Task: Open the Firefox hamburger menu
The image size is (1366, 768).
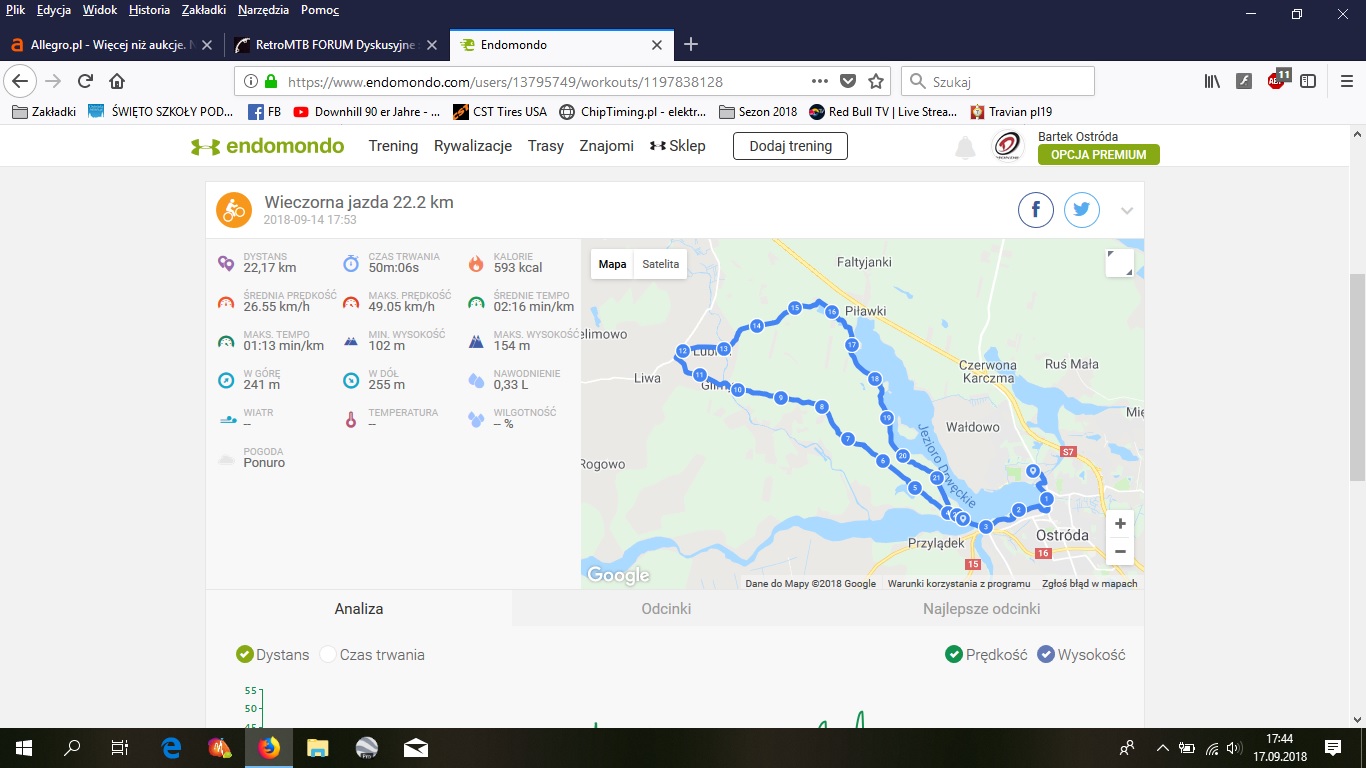Action: point(1346,82)
